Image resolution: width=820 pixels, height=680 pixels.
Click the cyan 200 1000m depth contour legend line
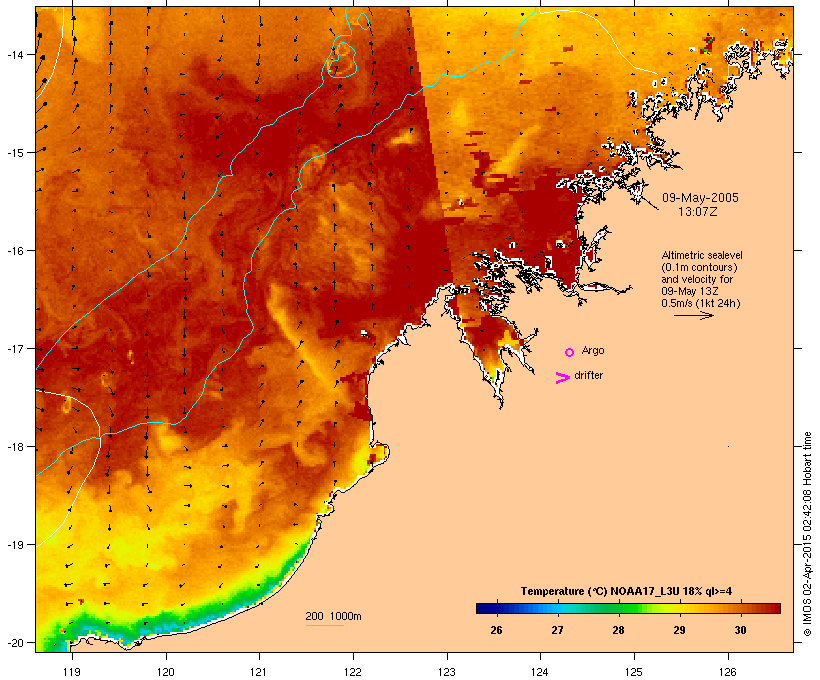pyautogui.click(x=324, y=625)
